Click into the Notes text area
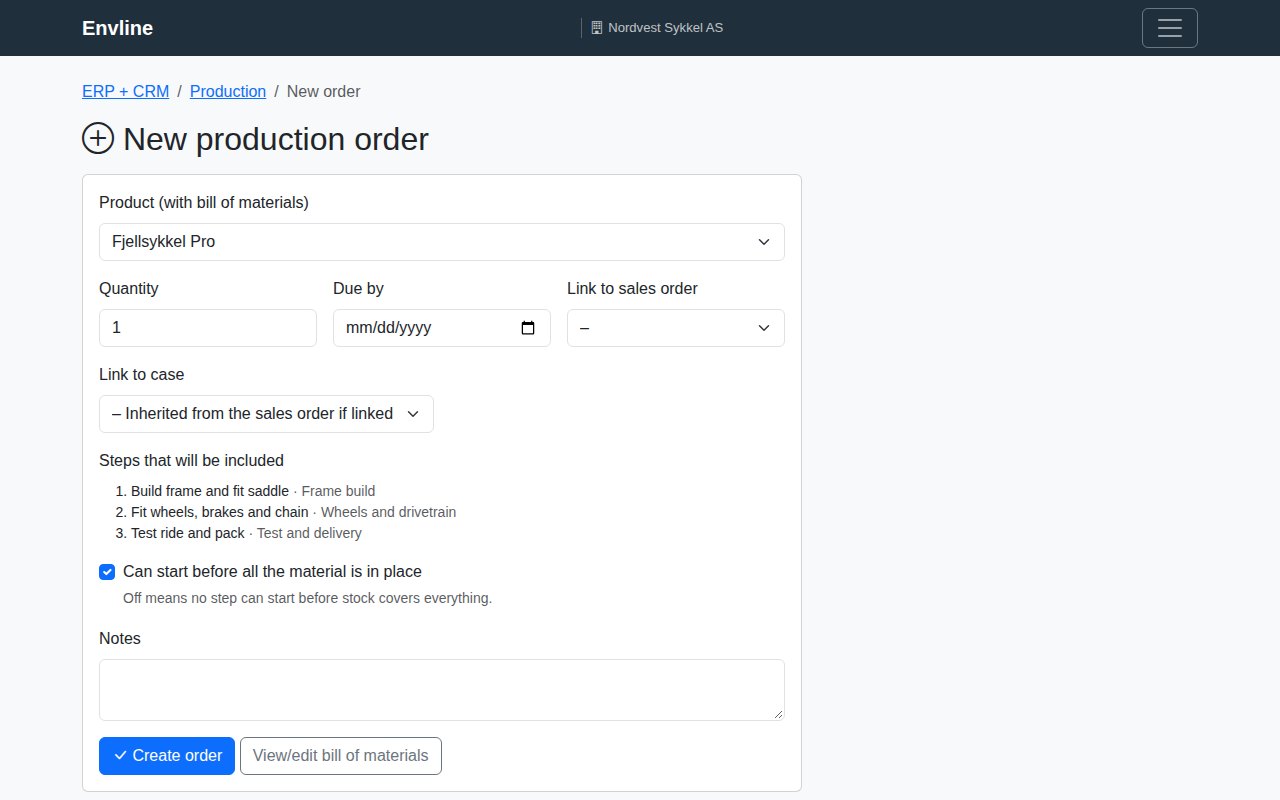 click(x=442, y=690)
